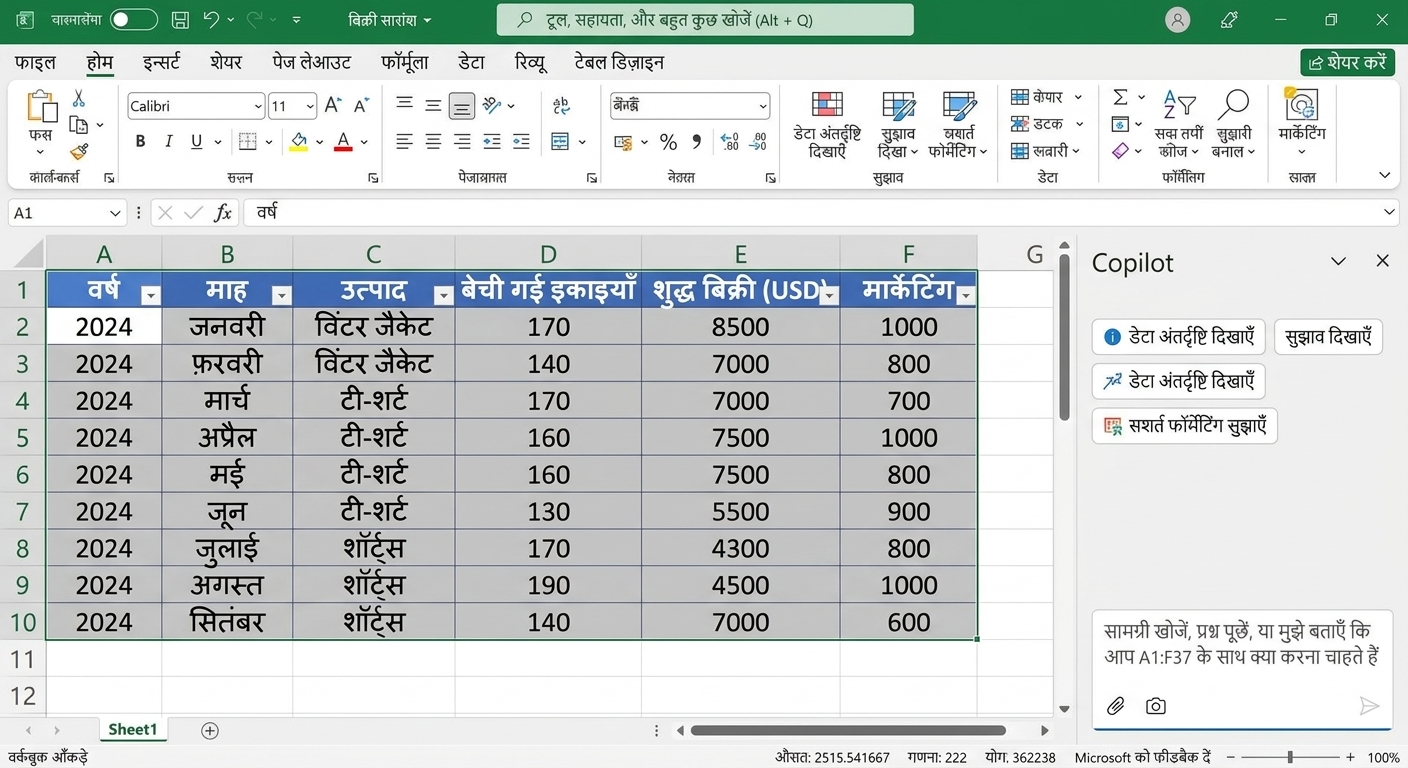The width and height of the screenshot is (1408, 768).
Task: Click the शेयर करें button
Action: coord(1348,62)
